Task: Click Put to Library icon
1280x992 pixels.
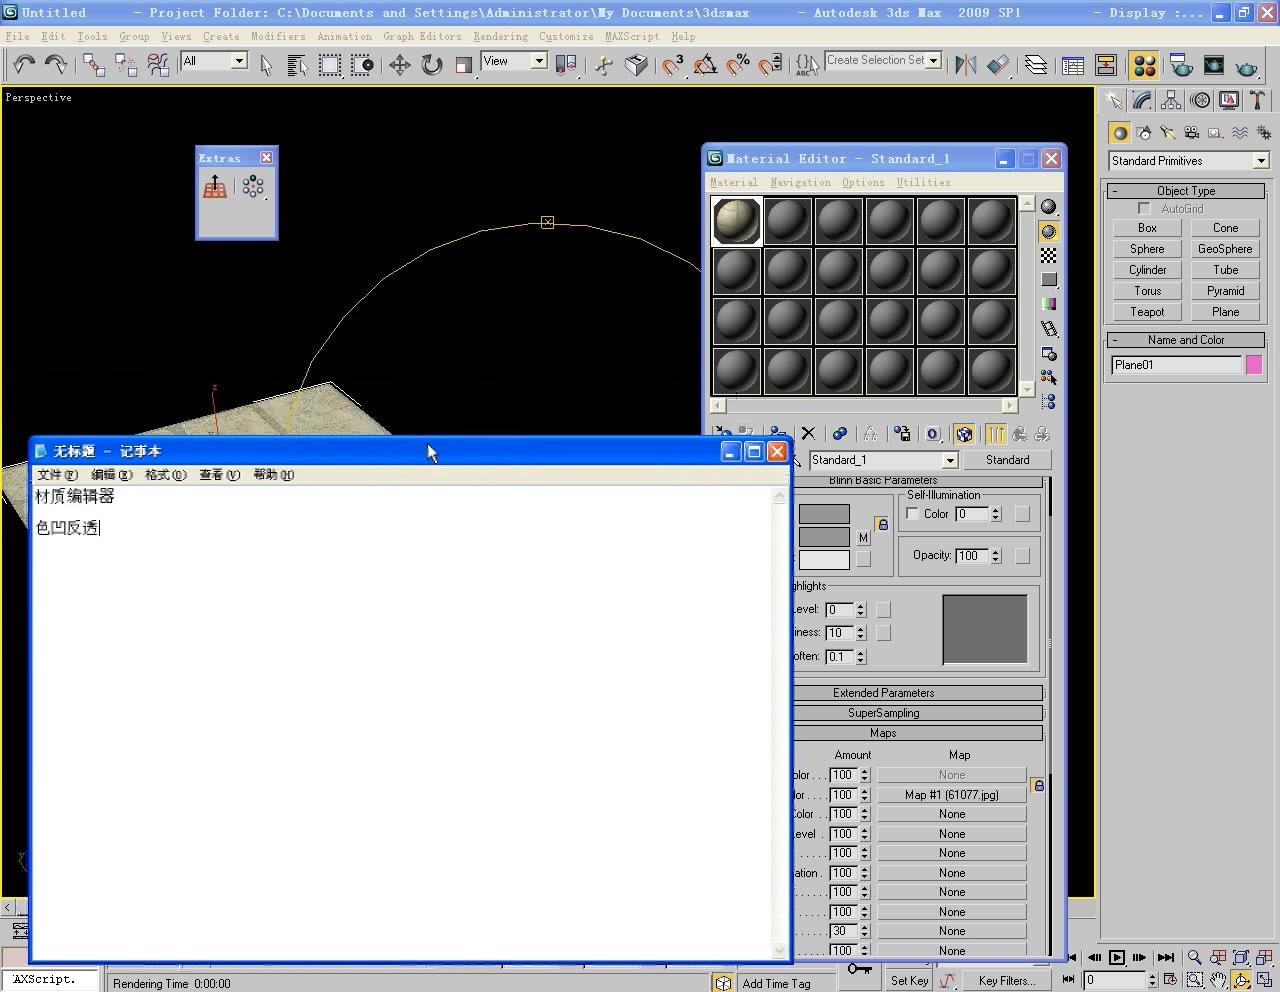Action: coord(902,434)
